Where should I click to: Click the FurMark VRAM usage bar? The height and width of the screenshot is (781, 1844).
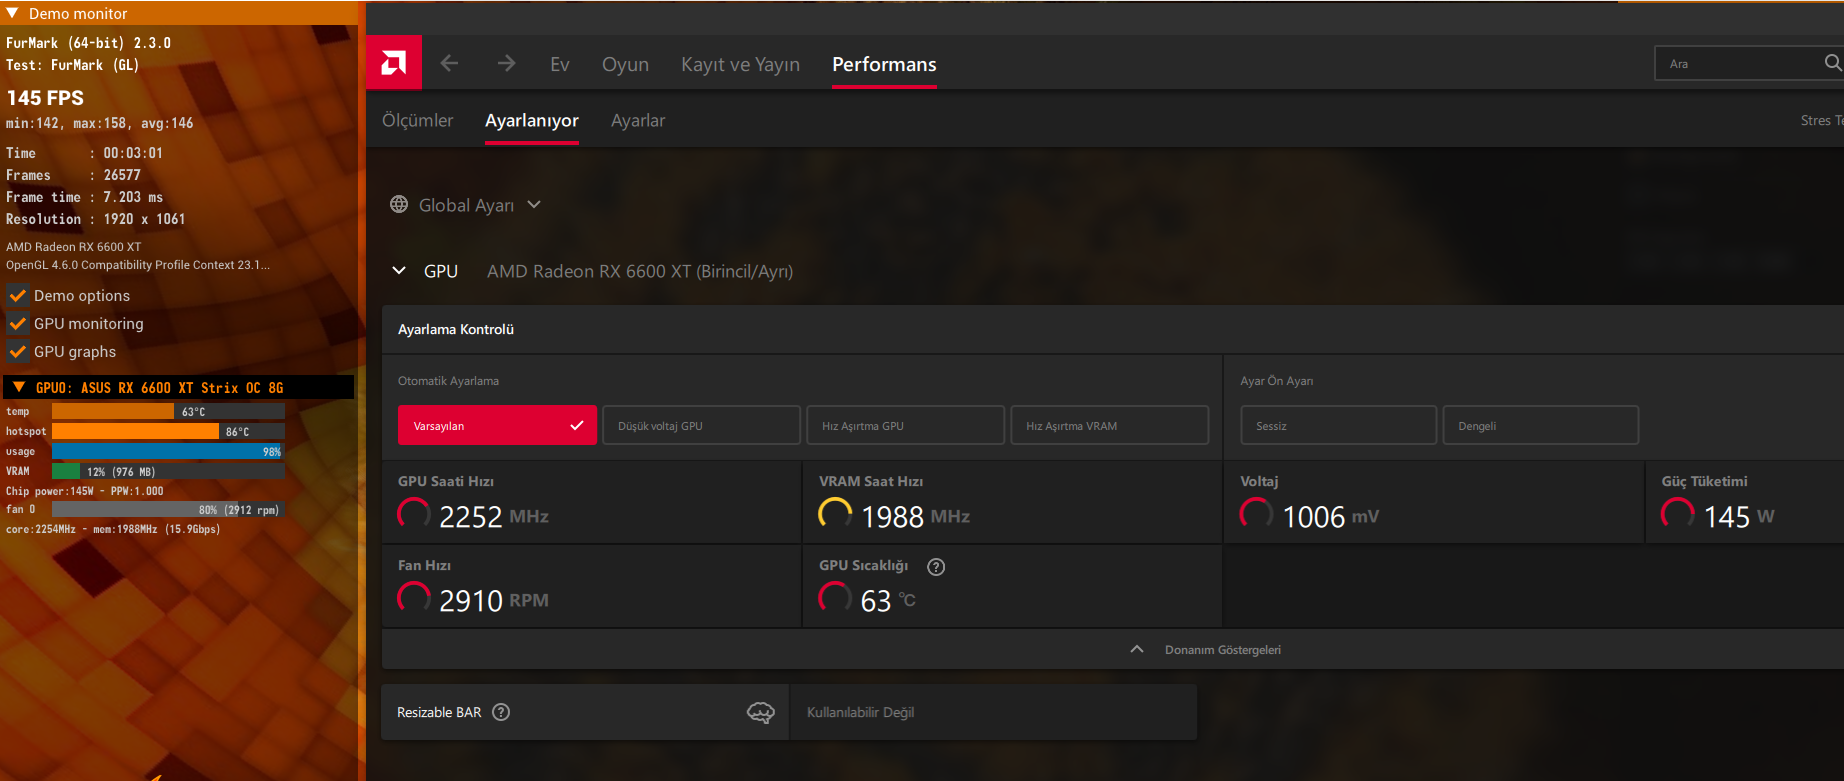(168, 471)
